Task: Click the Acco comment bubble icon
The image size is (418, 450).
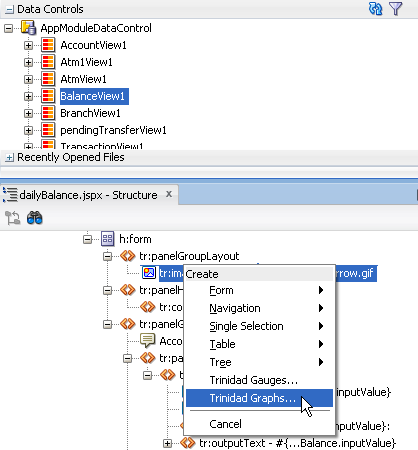Action: pos(148,341)
